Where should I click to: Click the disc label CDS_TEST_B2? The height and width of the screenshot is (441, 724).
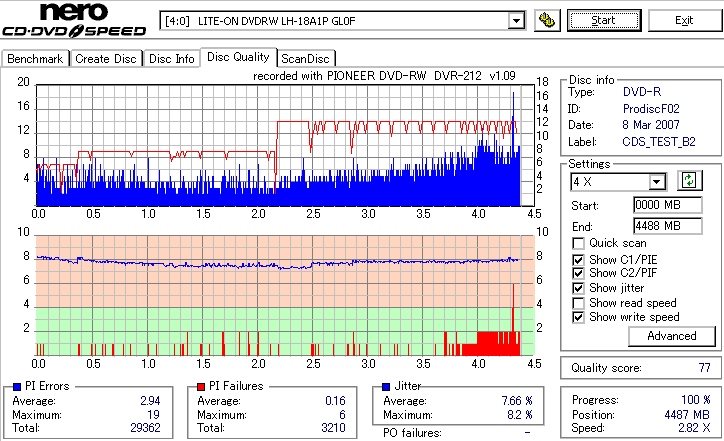659,142
